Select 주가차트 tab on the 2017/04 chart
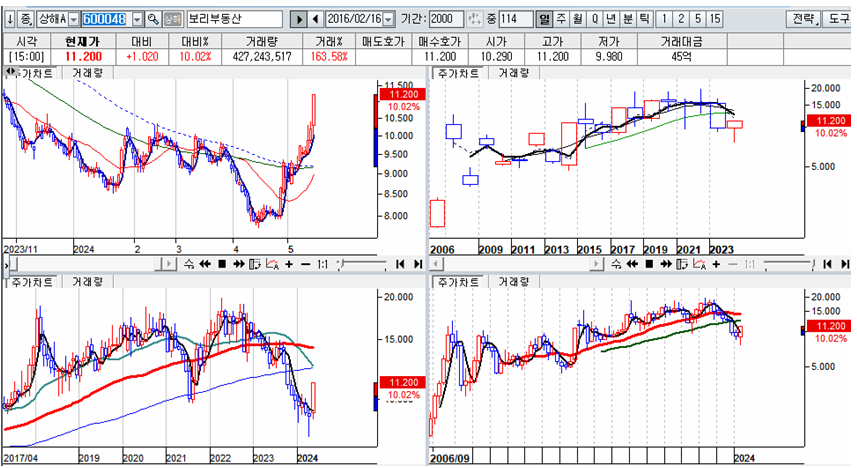This screenshot has height=468, width=857. 32,282
